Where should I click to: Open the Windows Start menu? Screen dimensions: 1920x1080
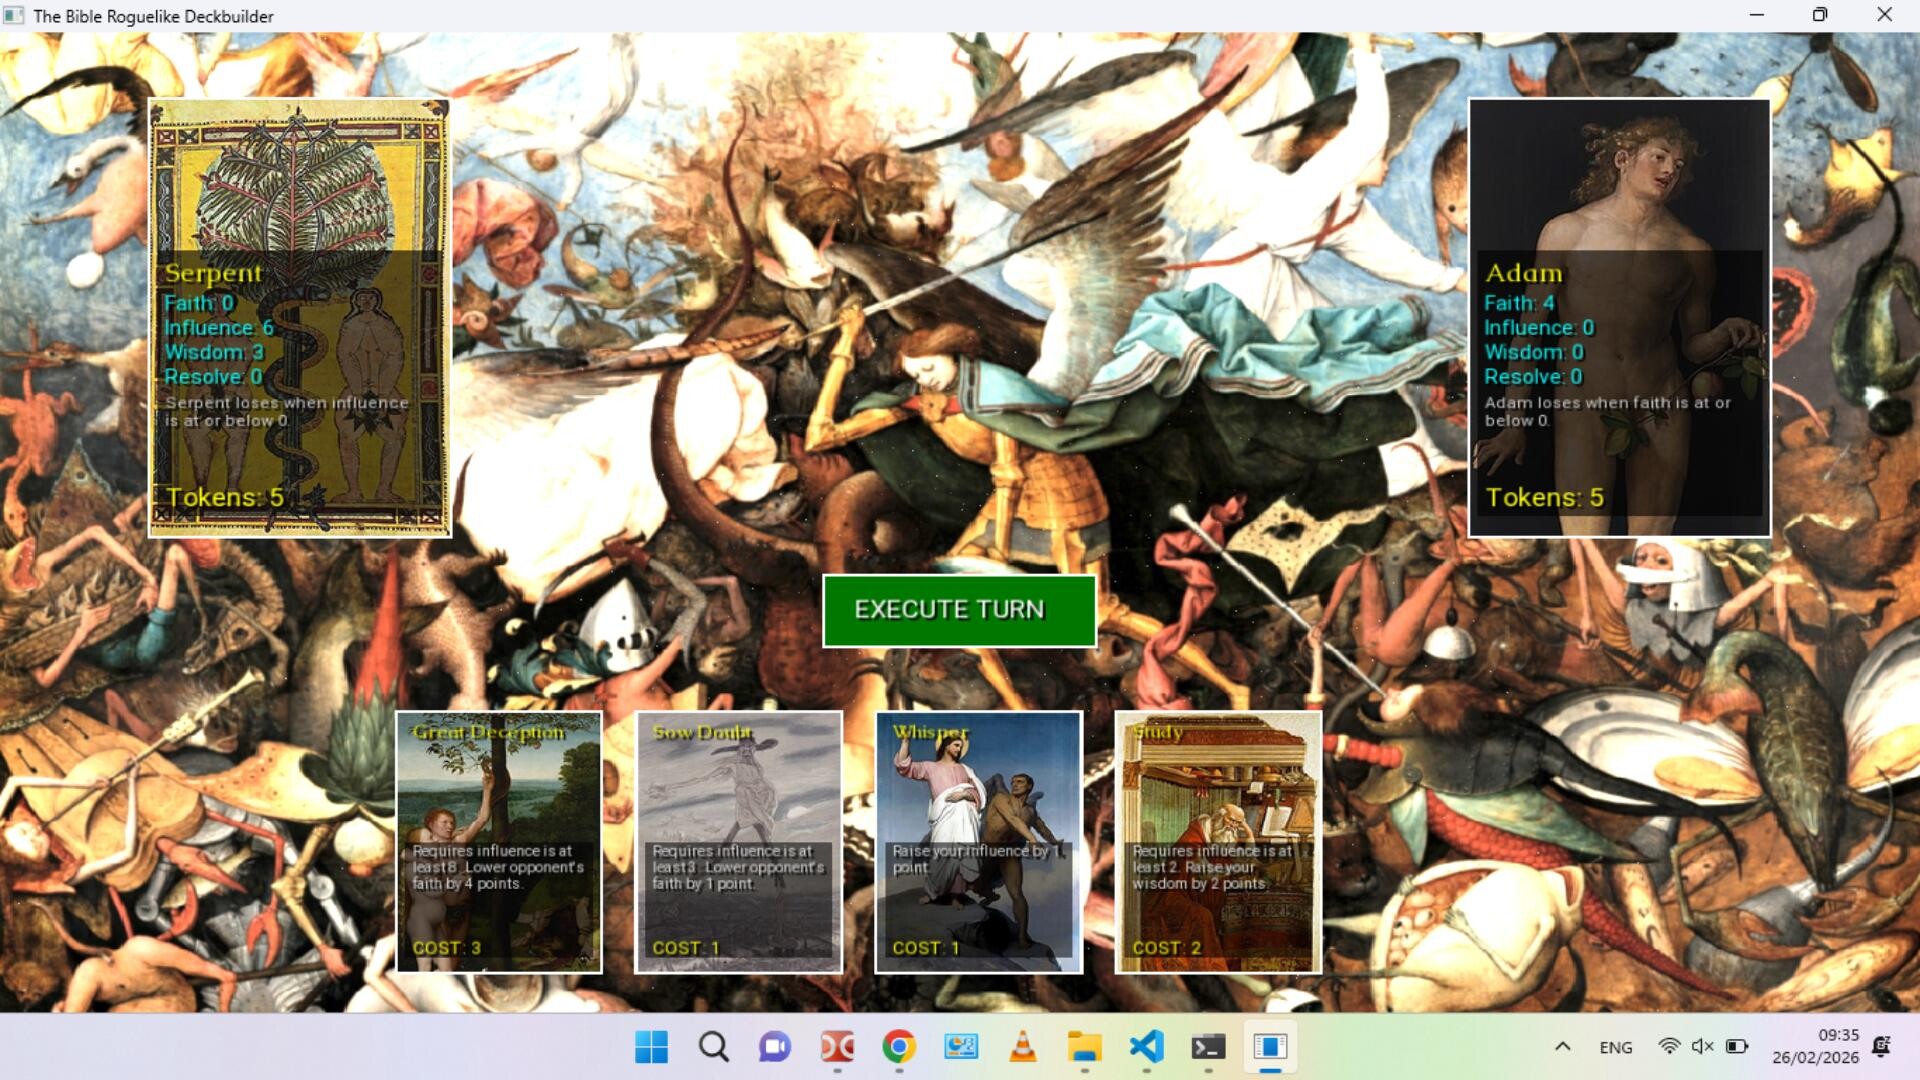click(x=652, y=1048)
